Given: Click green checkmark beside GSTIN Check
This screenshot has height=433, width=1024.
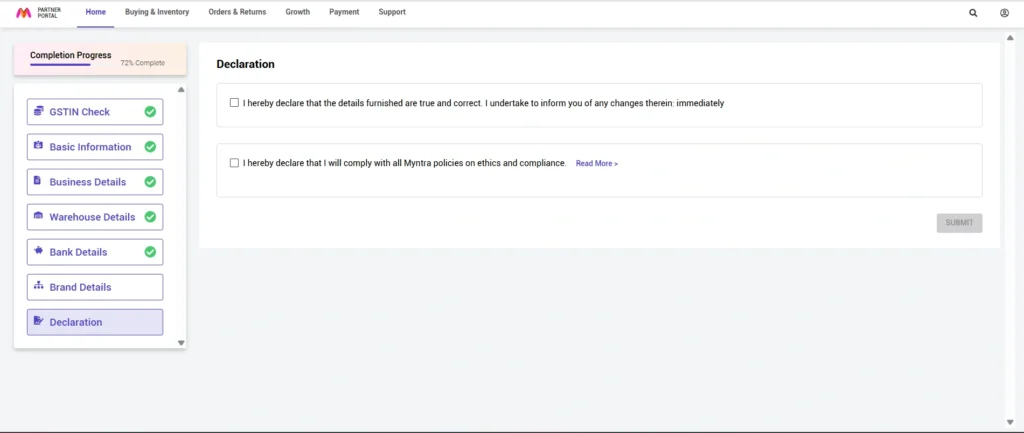Looking at the screenshot, I should [150, 112].
